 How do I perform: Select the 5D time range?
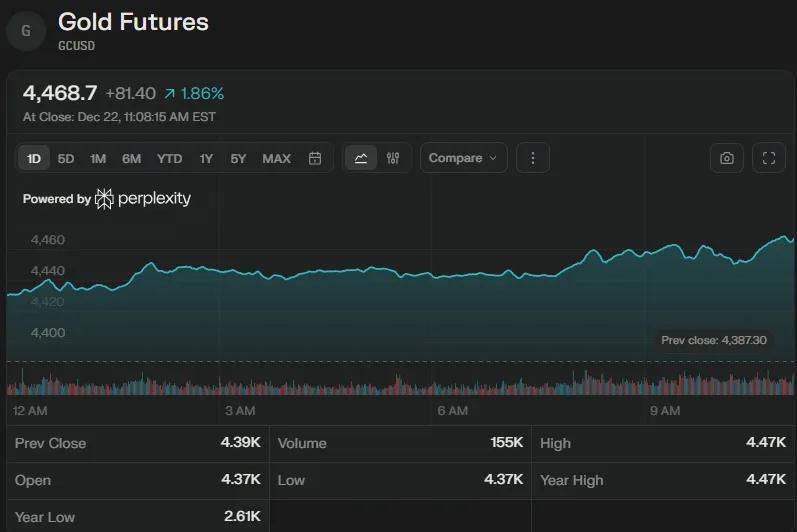pos(66,158)
